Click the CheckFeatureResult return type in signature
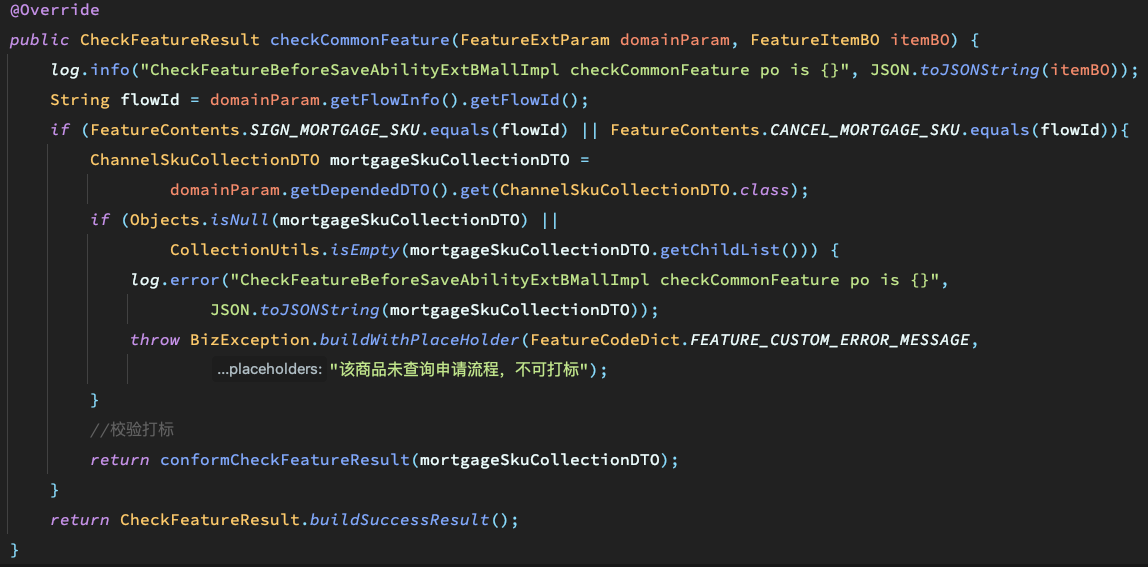The width and height of the screenshot is (1148, 567). tap(170, 40)
